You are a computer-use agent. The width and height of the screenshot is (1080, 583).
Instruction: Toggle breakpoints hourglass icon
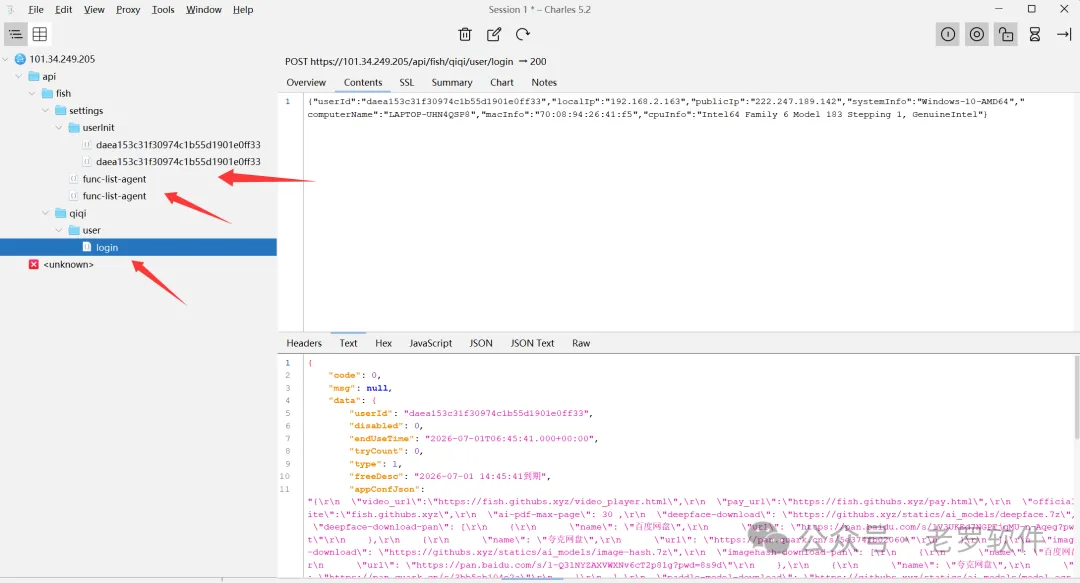point(1035,34)
